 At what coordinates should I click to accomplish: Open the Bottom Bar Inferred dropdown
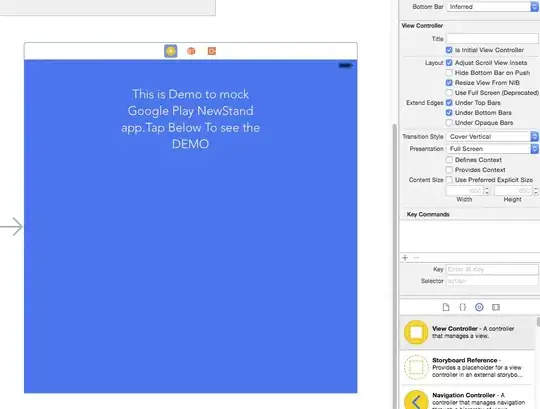[x=492, y=7]
